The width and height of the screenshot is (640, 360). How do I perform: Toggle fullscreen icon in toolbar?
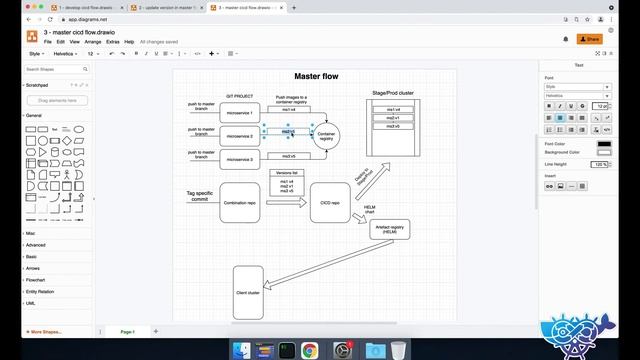598,53
